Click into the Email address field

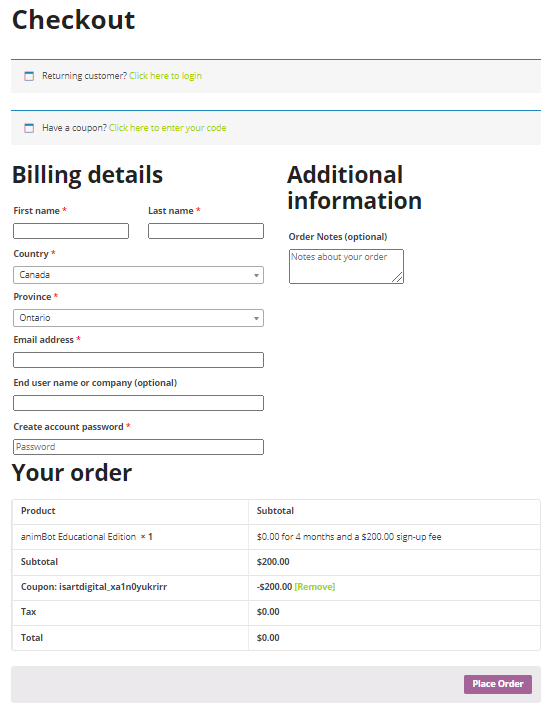coord(139,360)
